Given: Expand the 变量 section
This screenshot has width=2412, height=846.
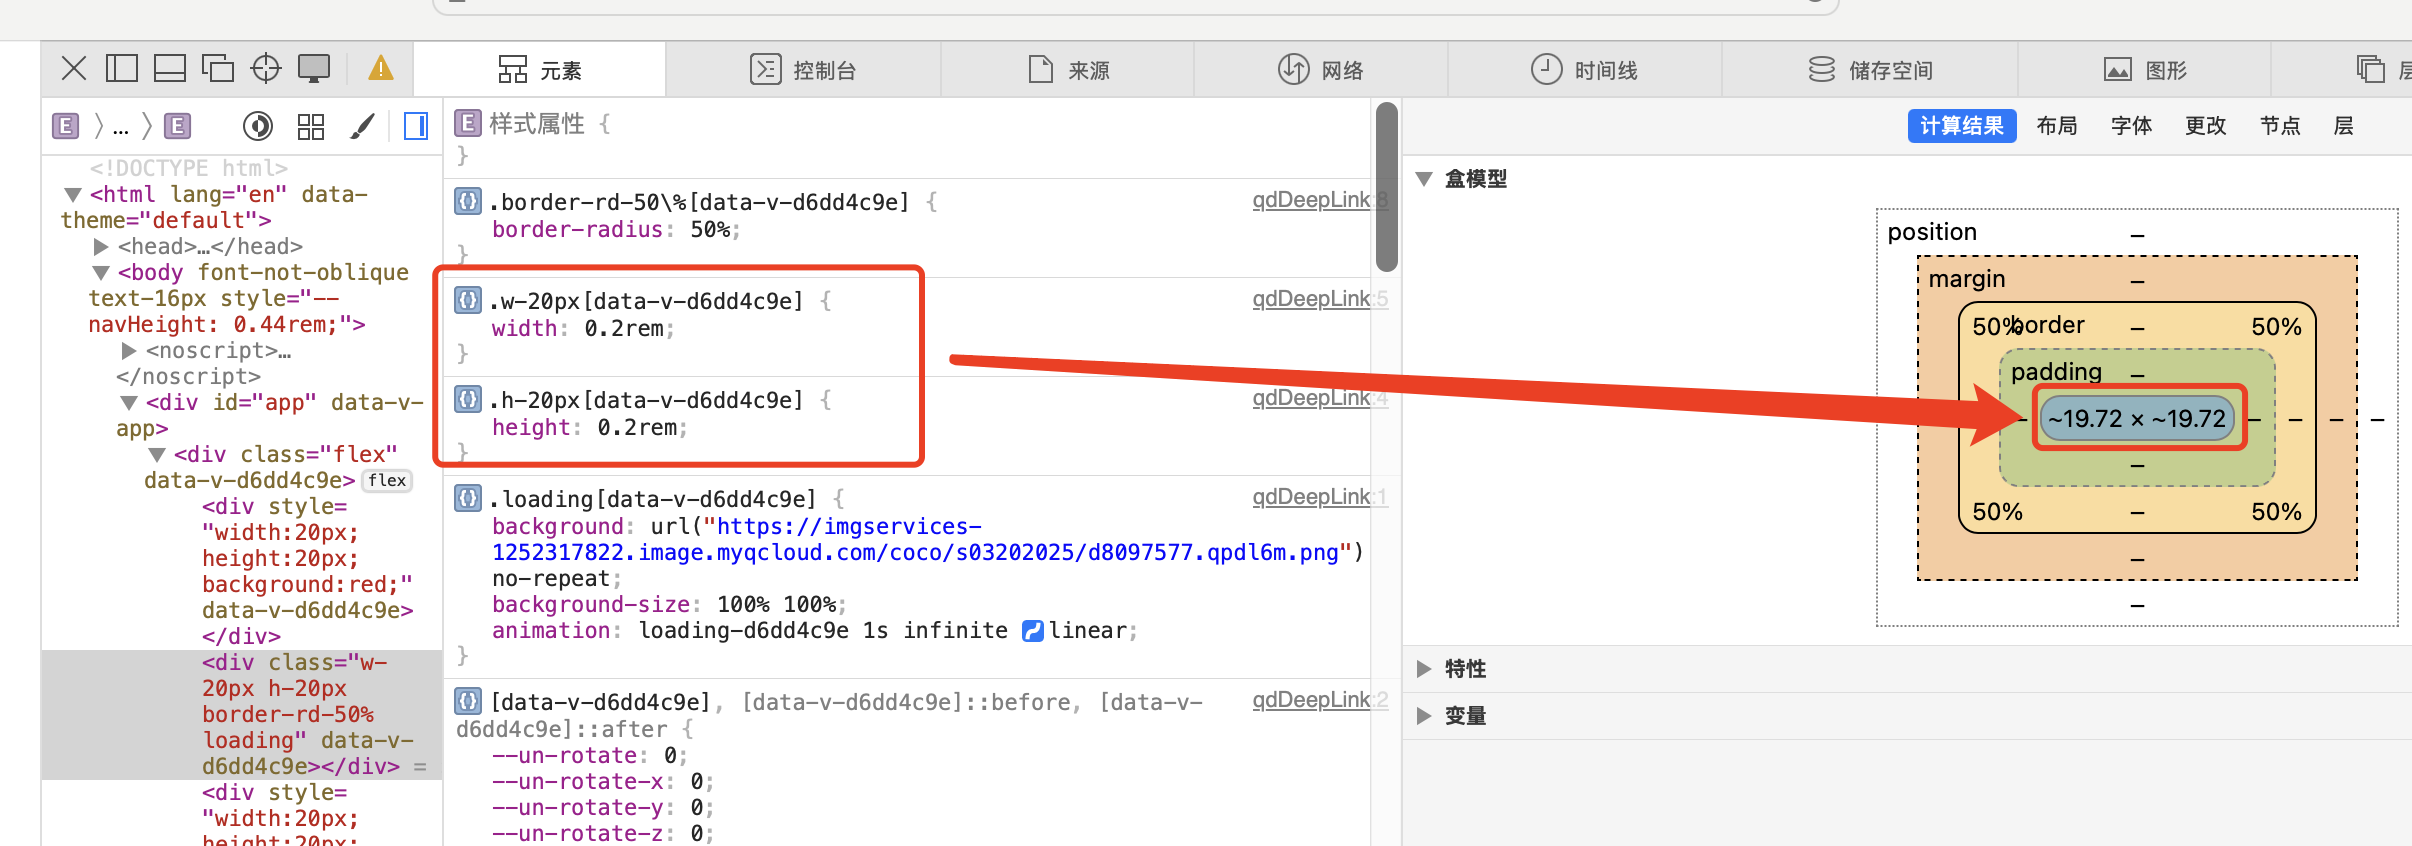Looking at the screenshot, I should 1424,716.
